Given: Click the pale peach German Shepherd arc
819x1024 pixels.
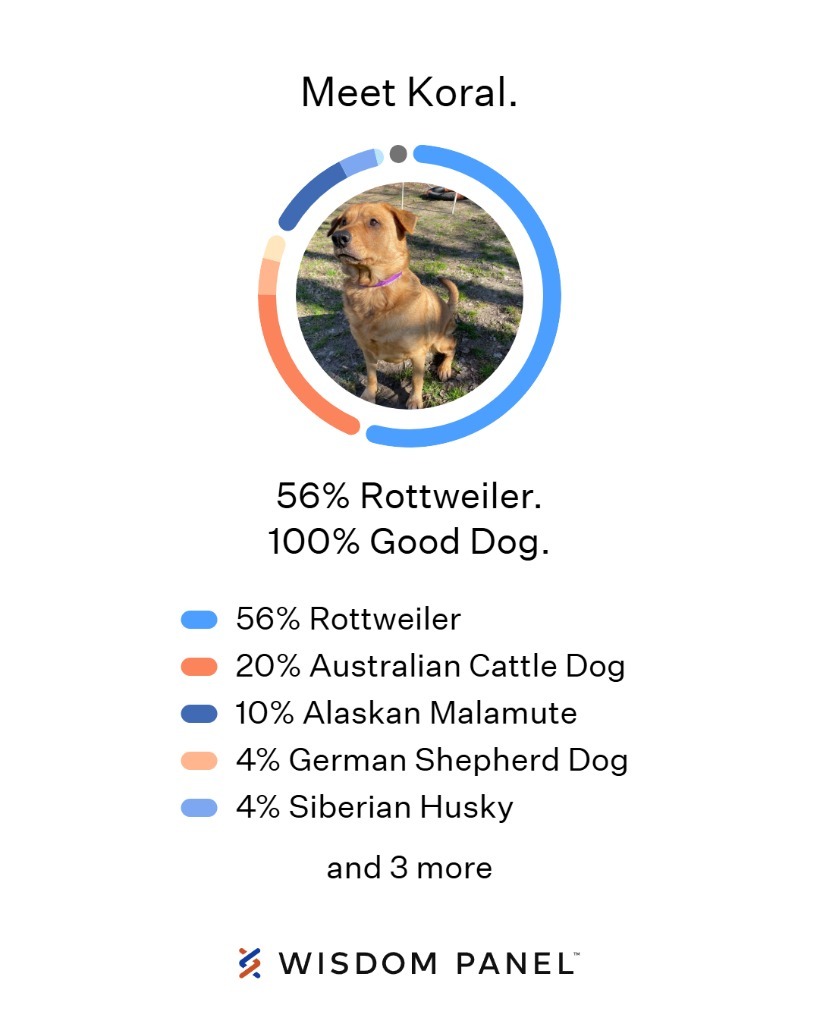Looking at the screenshot, I should coord(268,276).
